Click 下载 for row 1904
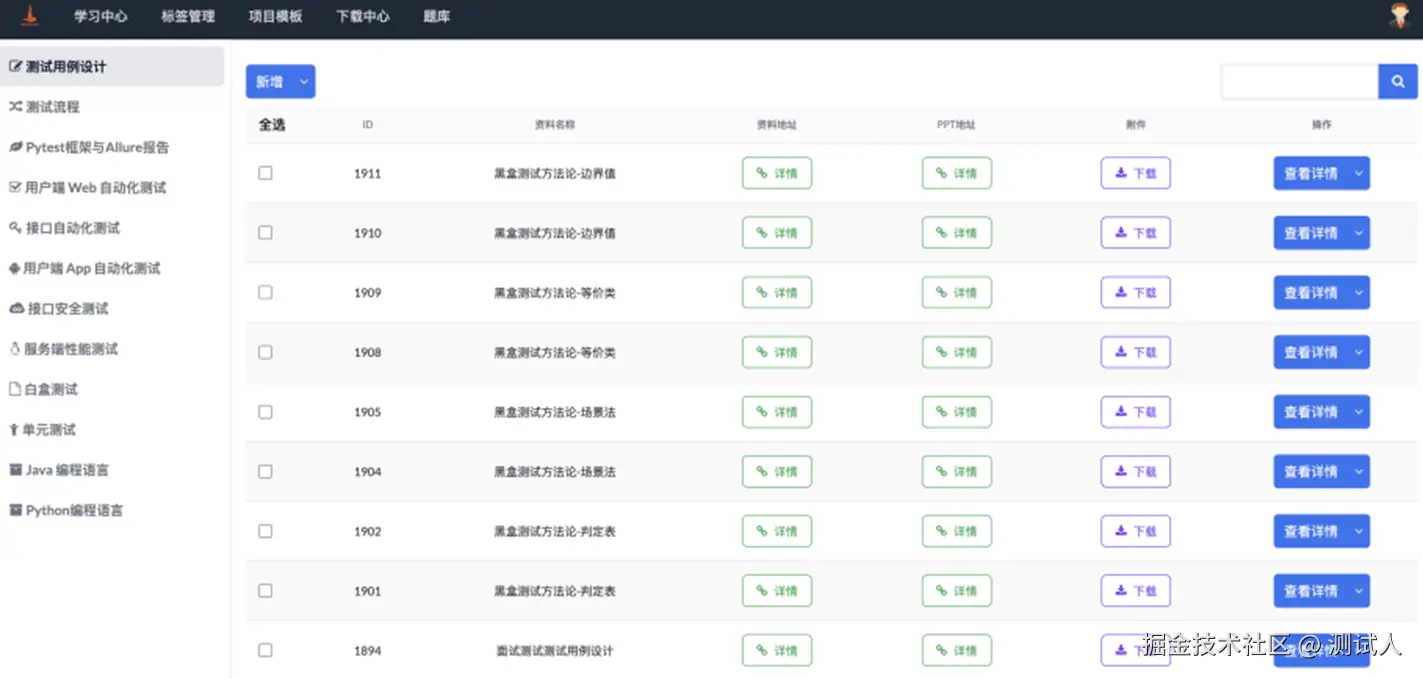 tap(1136, 471)
